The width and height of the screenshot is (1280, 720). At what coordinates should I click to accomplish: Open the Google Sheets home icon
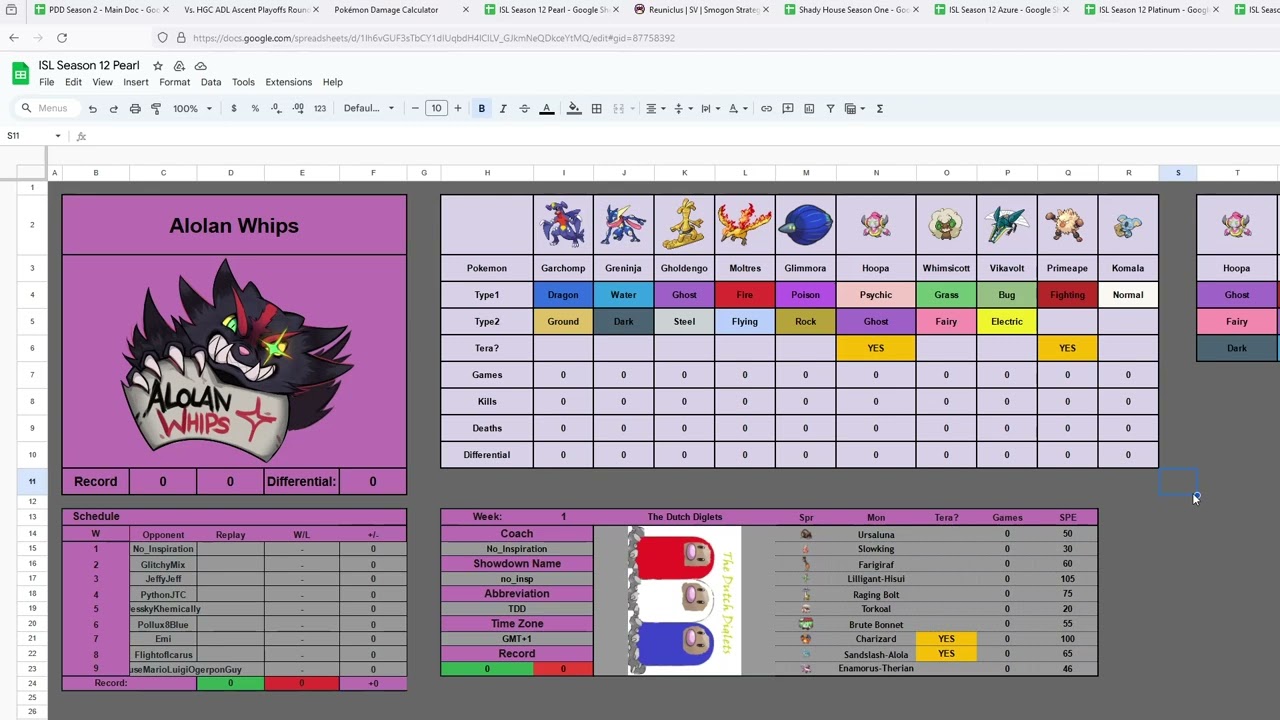pos(20,73)
